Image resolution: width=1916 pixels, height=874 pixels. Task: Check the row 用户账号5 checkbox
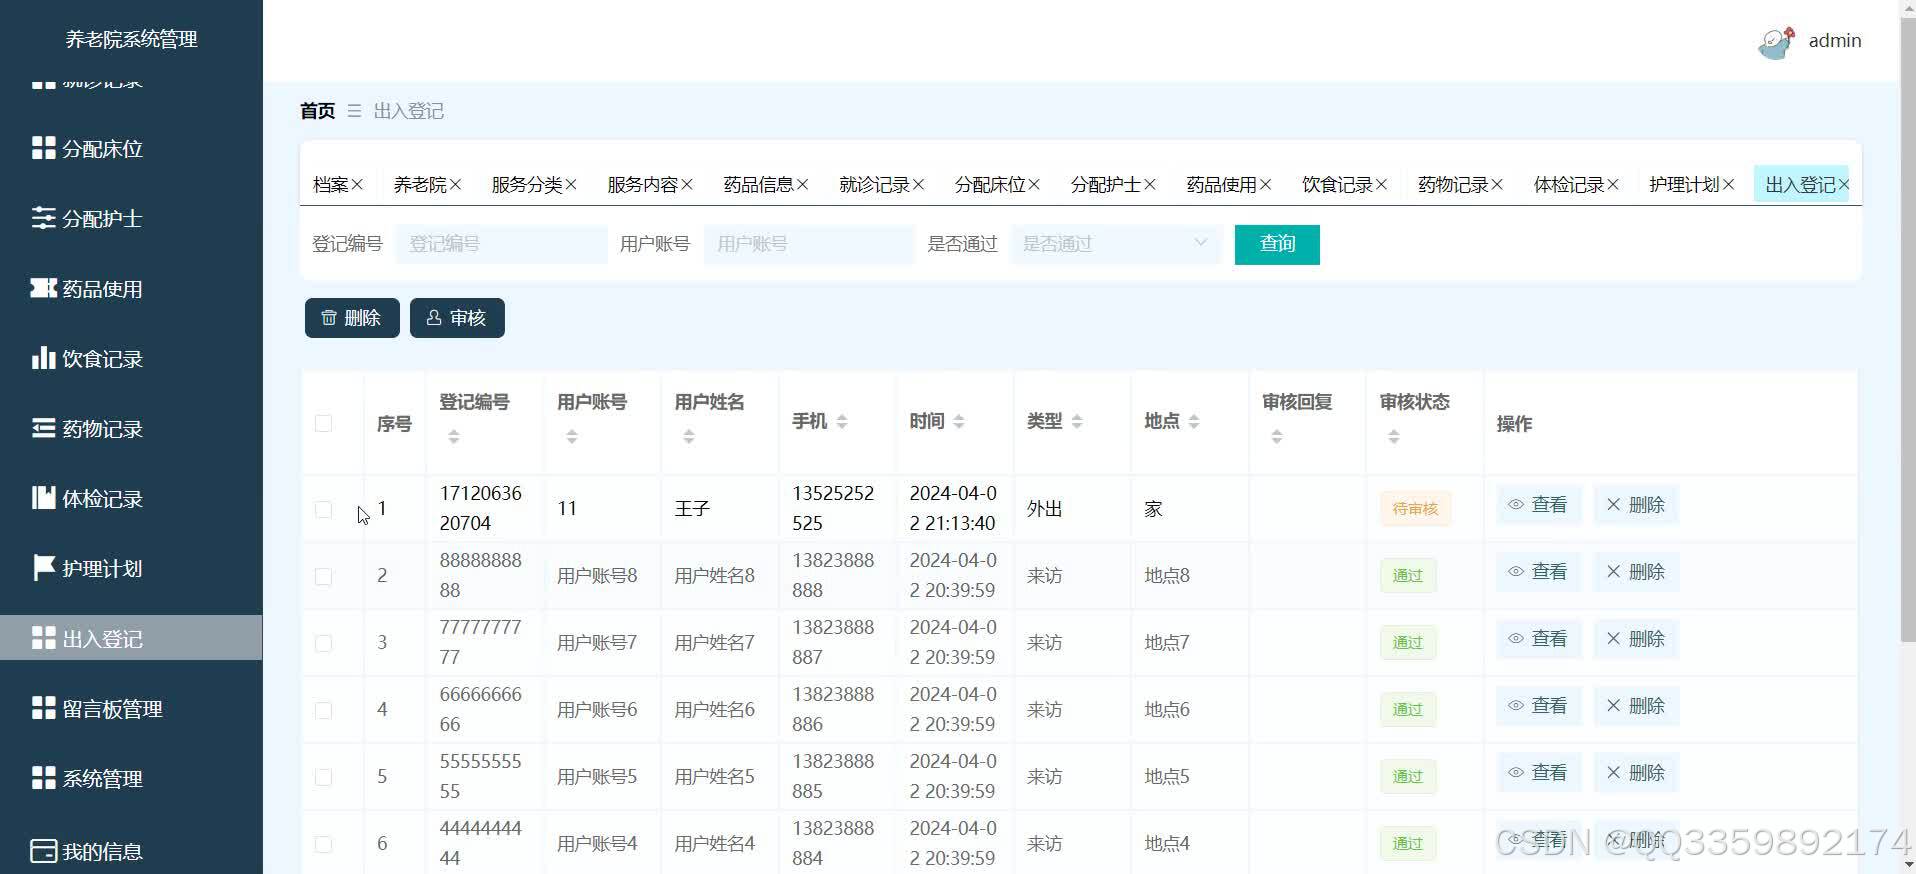(323, 777)
